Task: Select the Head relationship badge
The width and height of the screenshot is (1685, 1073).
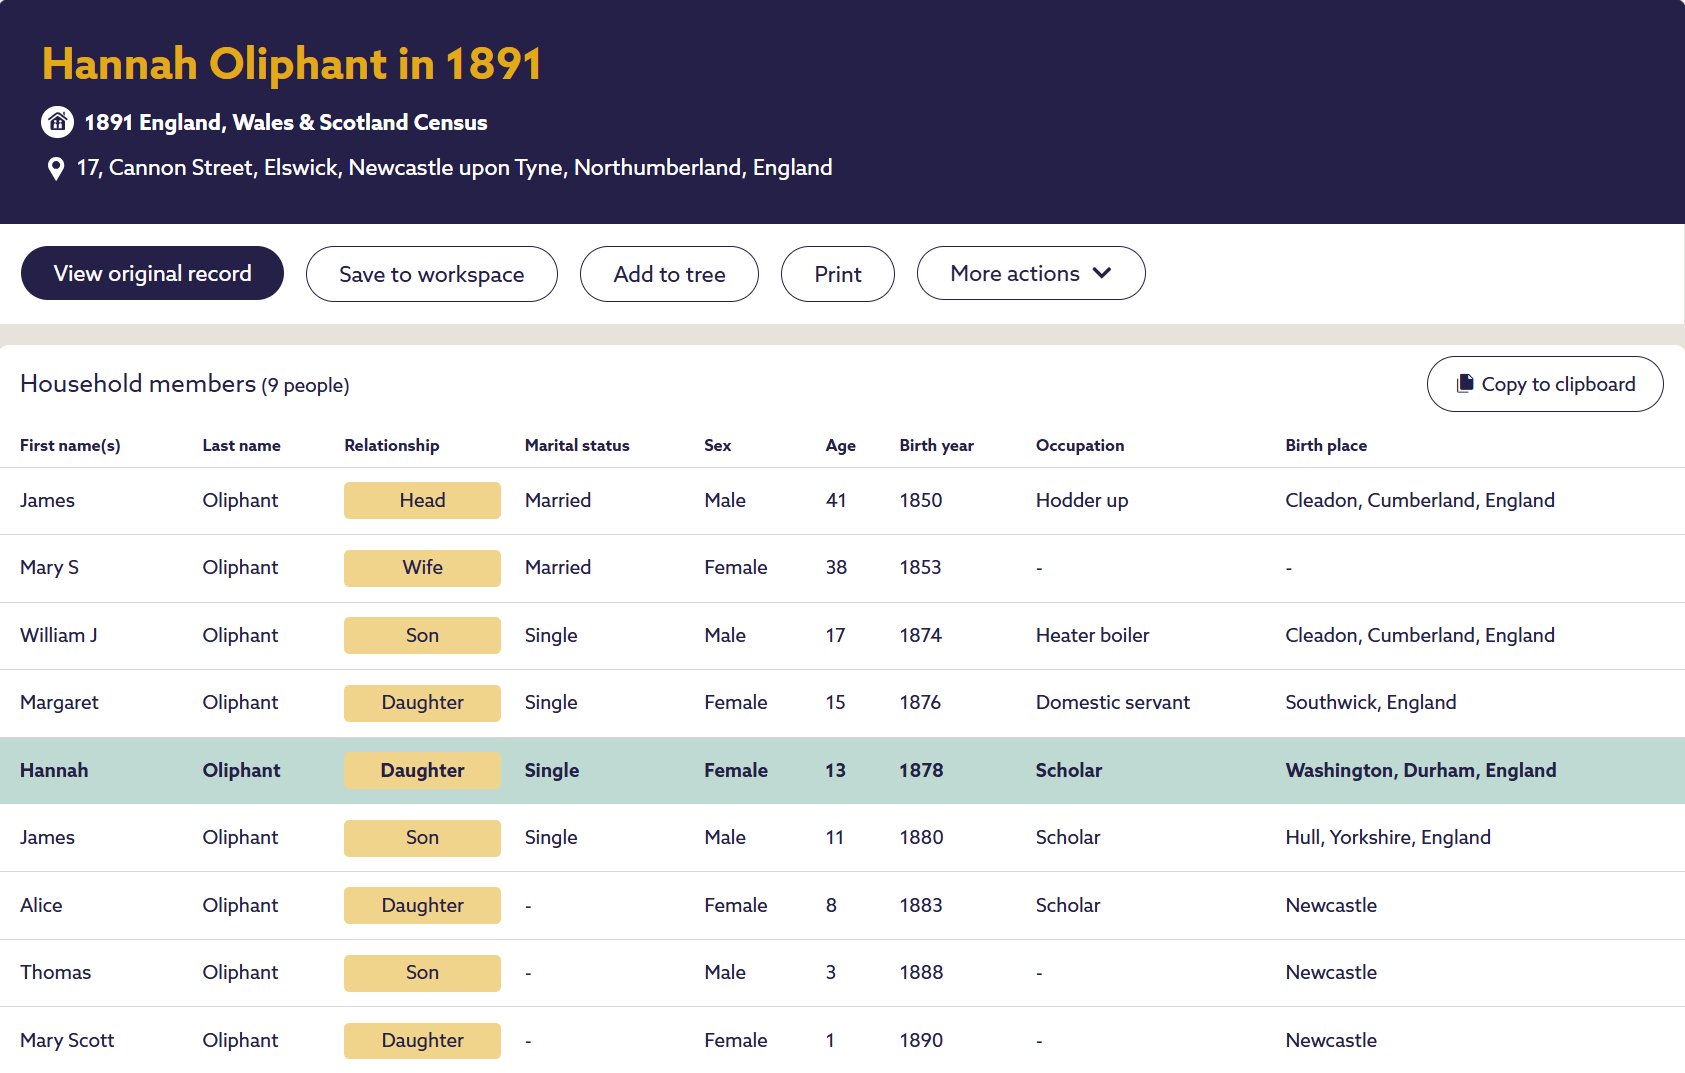Action: point(422,500)
